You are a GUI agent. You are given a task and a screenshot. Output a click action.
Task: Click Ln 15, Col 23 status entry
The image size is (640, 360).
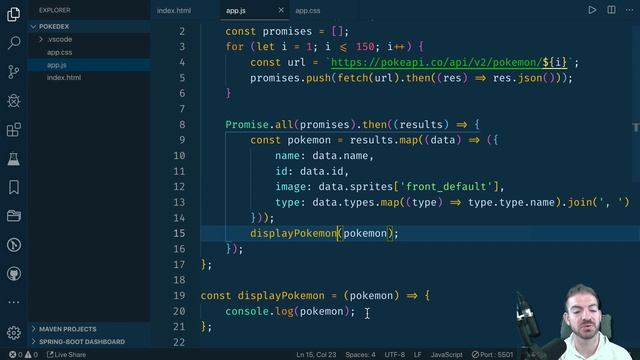tap(316, 355)
